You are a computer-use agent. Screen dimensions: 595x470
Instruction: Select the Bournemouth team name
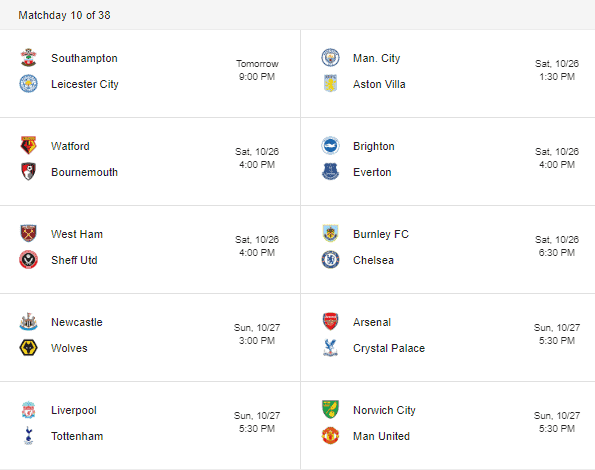[85, 172]
